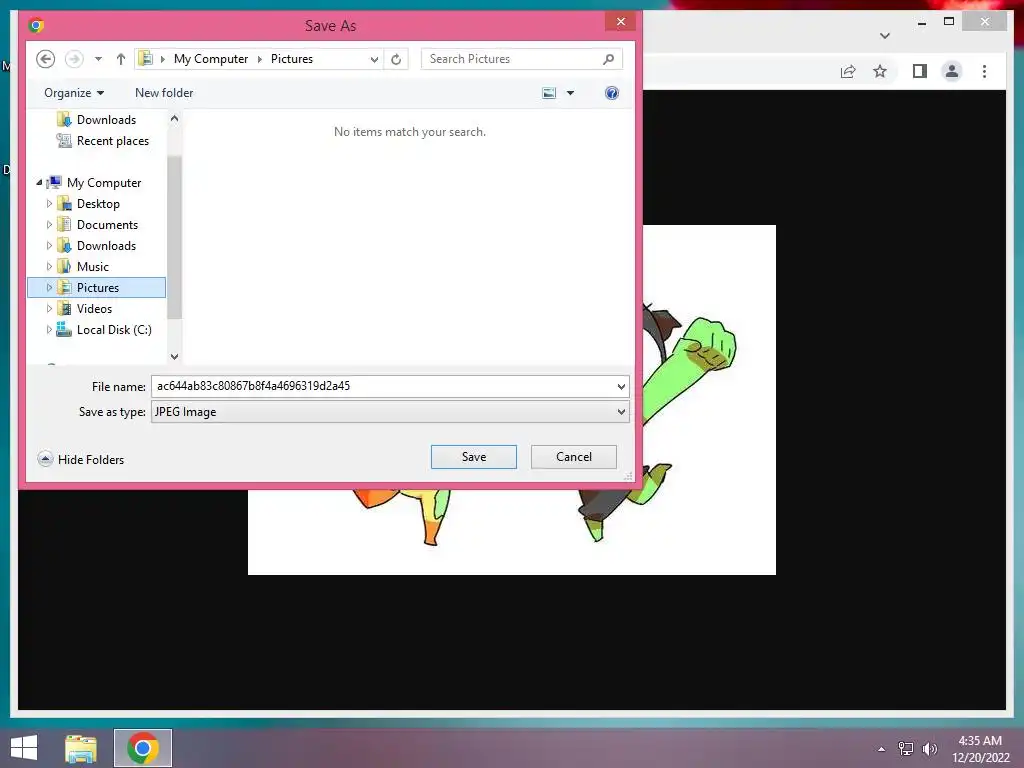Screen dimensions: 1024x768
Task: Click the Chrome taskbar icon
Action: pos(143,748)
